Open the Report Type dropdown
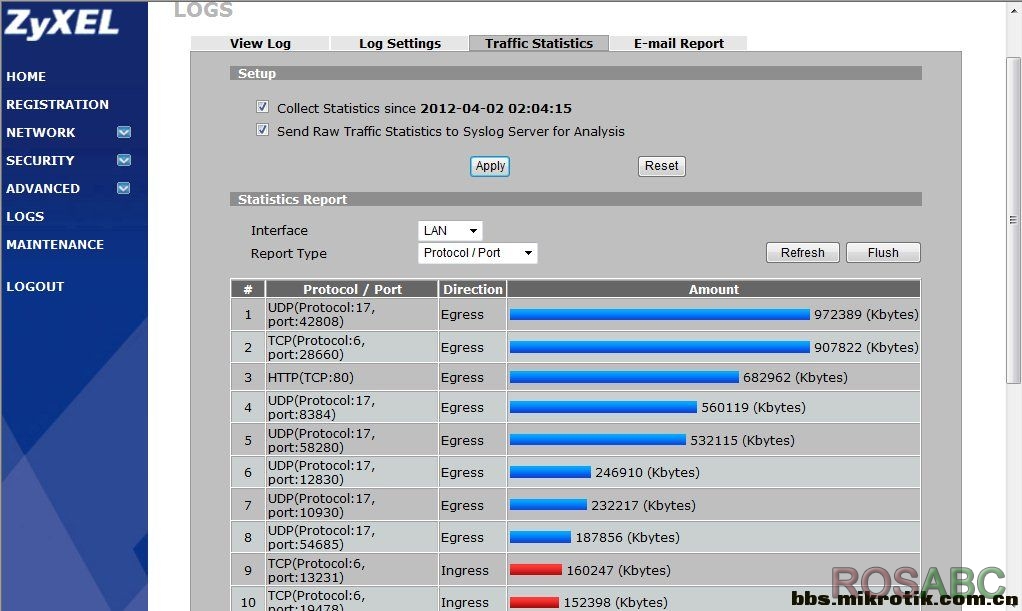Viewport: 1022px width, 611px height. pyautogui.click(x=478, y=253)
